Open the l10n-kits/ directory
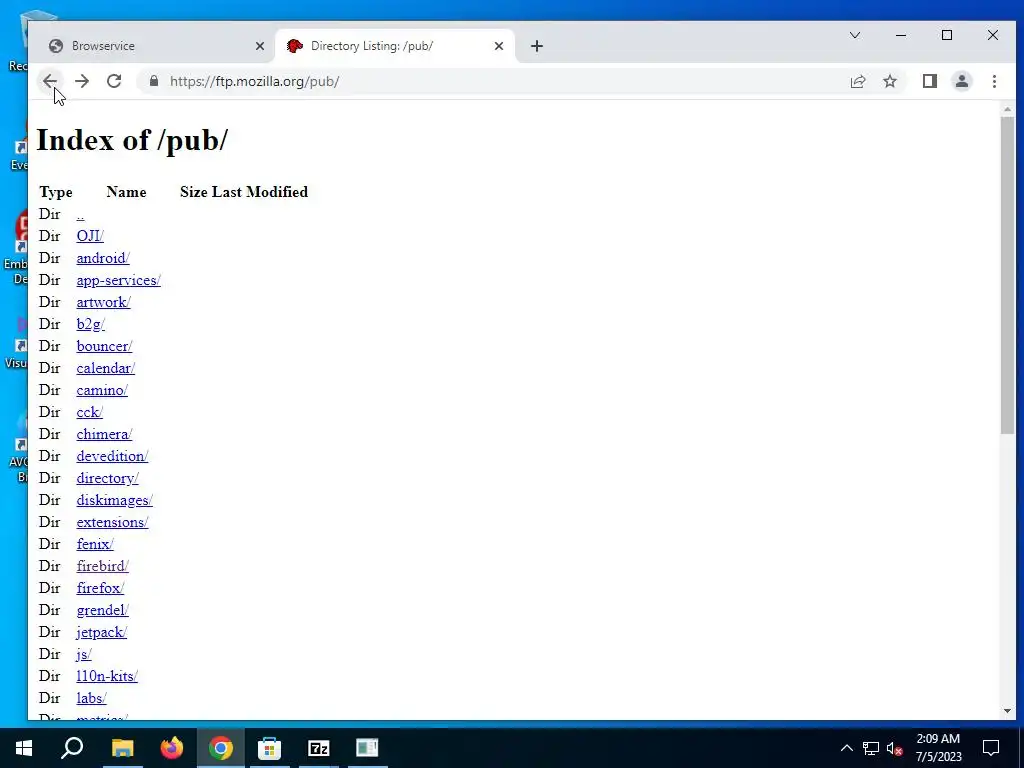The width and height of the screenshot is (1024, 768). coord(107,676)
